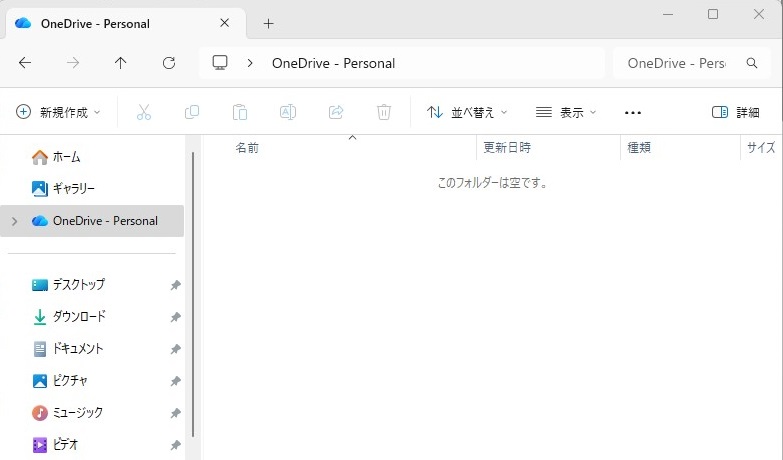Open a new tab with plus button

[268, 23]
